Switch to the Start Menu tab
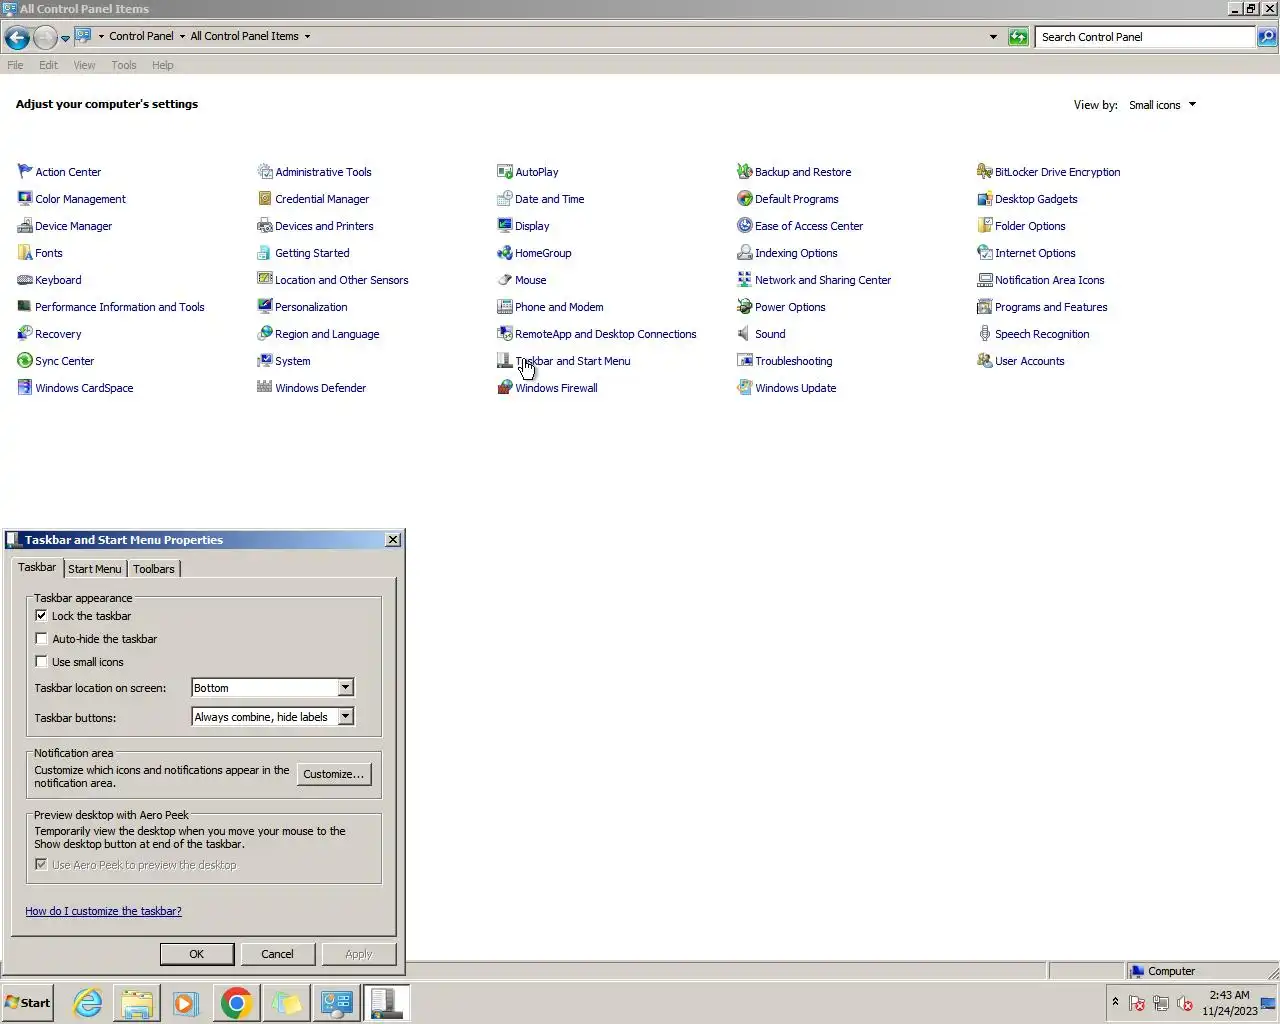 pos(95,569)
